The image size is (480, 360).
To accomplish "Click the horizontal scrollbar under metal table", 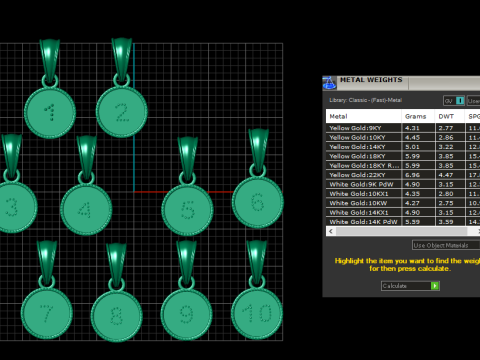I will tap(403, 231).
